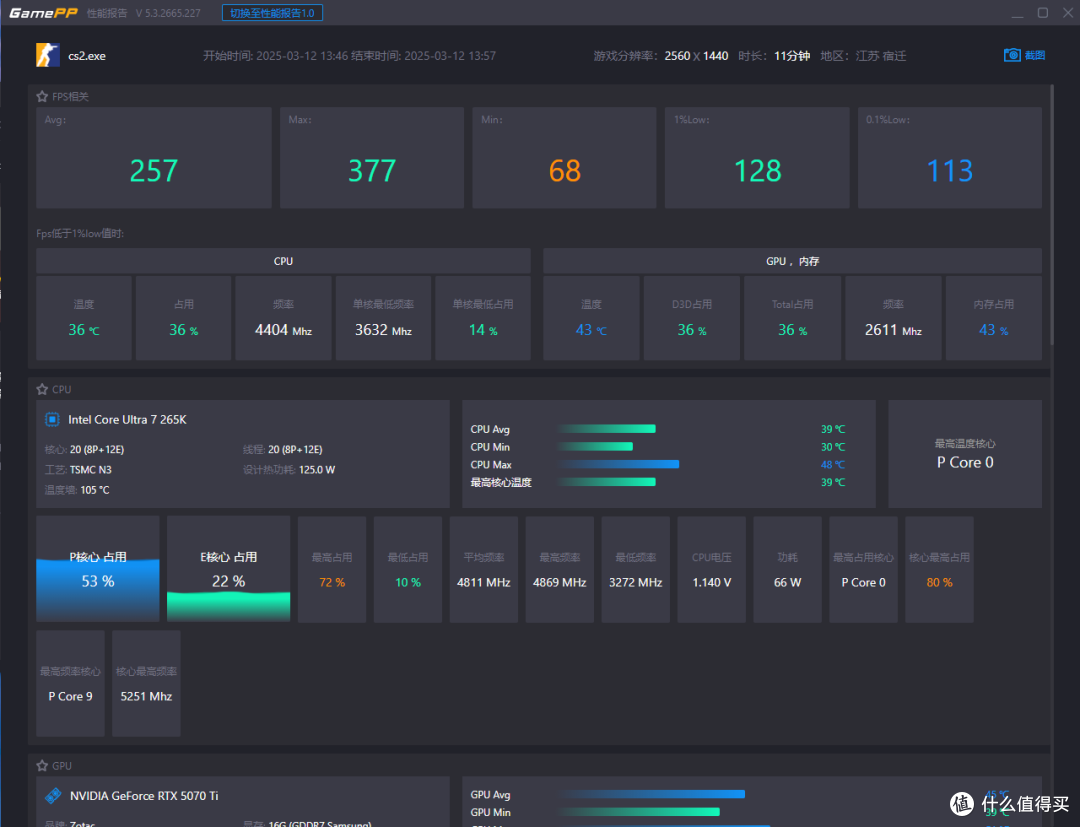
Task: Click the cs2.exe game icon
Action: click(x=48, y=55)
